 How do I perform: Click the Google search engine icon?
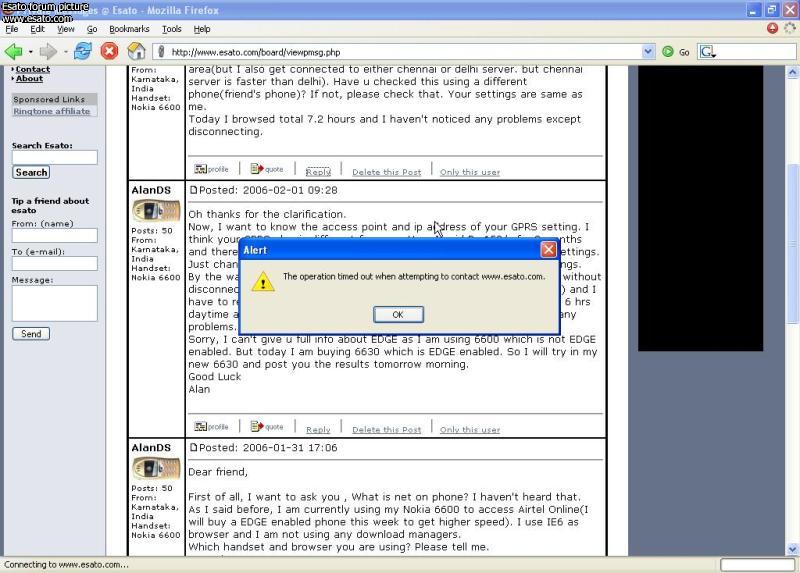tap(707, 52)
